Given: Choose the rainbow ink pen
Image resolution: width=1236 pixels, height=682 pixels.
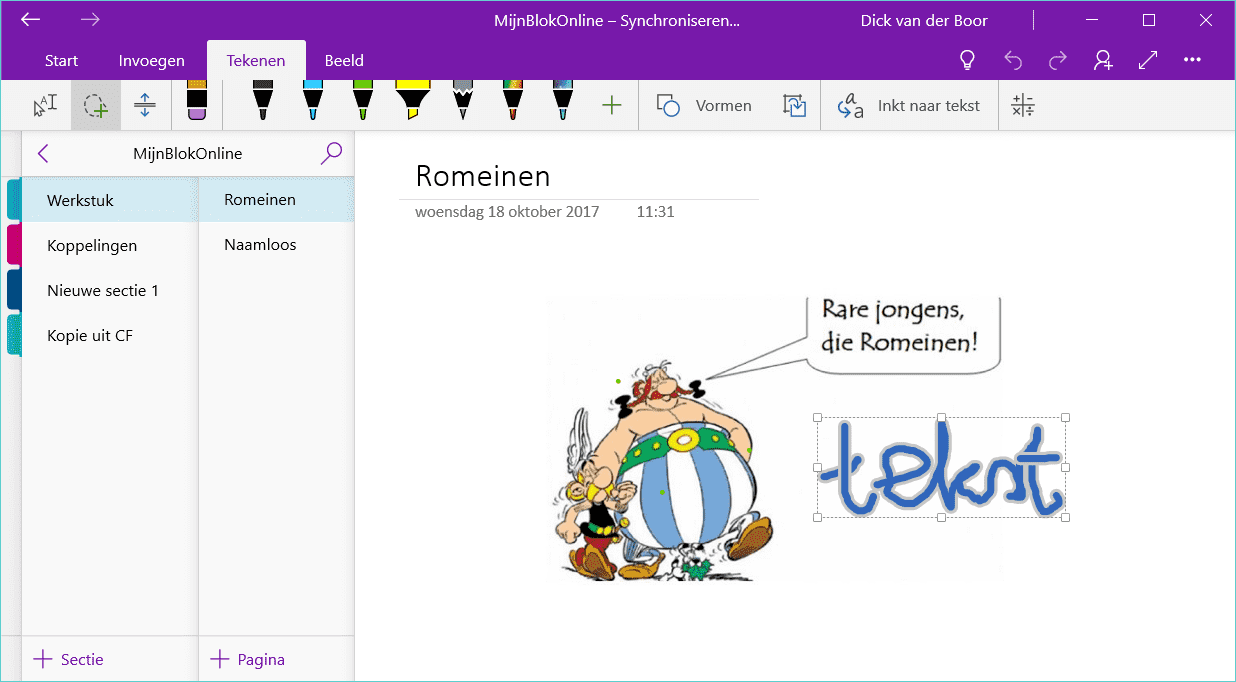Looking at the screenshot, I should click(x=512, y=101).
